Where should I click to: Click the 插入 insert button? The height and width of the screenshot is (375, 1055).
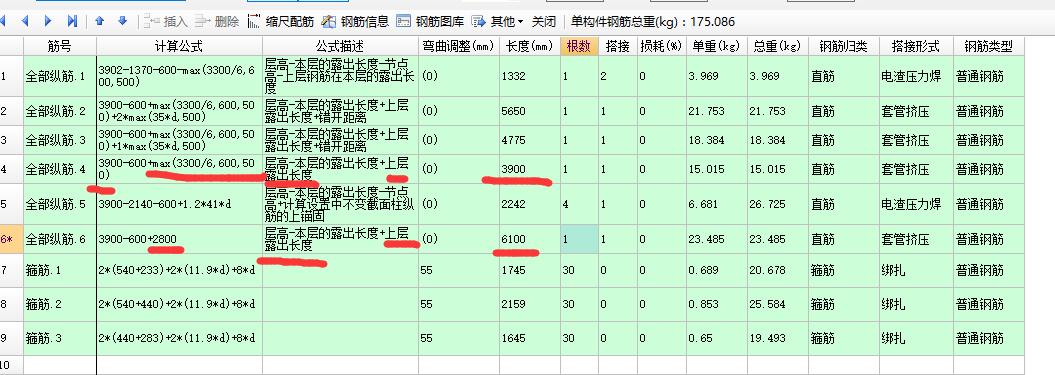[166, 22]
